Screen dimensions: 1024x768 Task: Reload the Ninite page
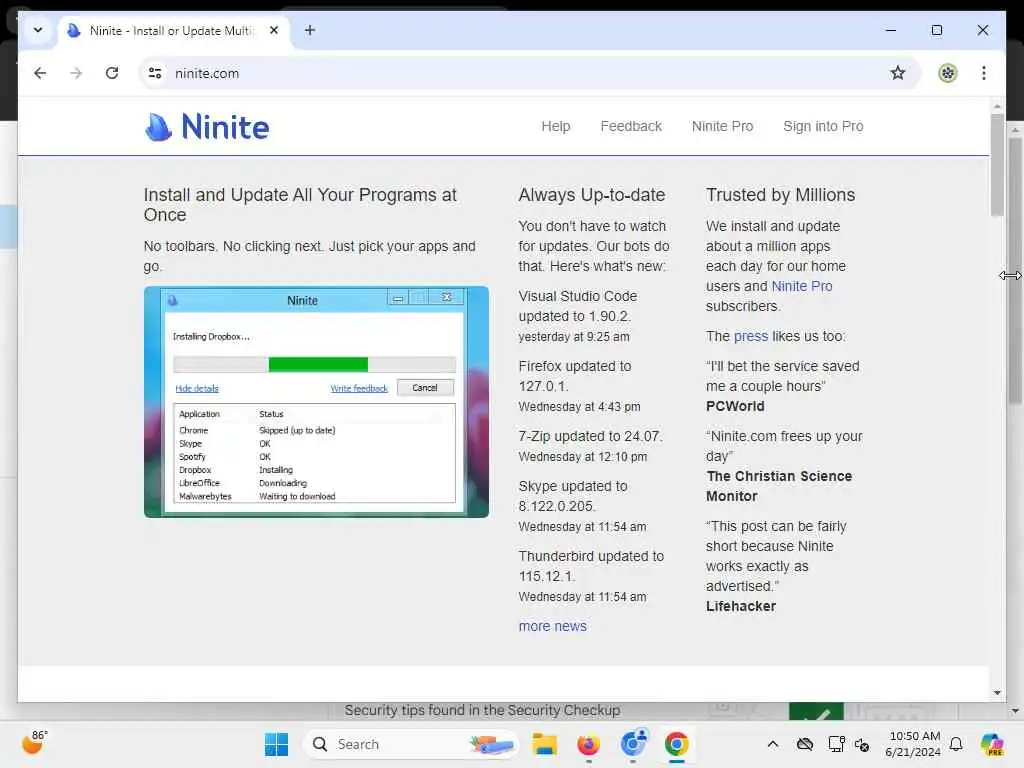coord(112,73)
